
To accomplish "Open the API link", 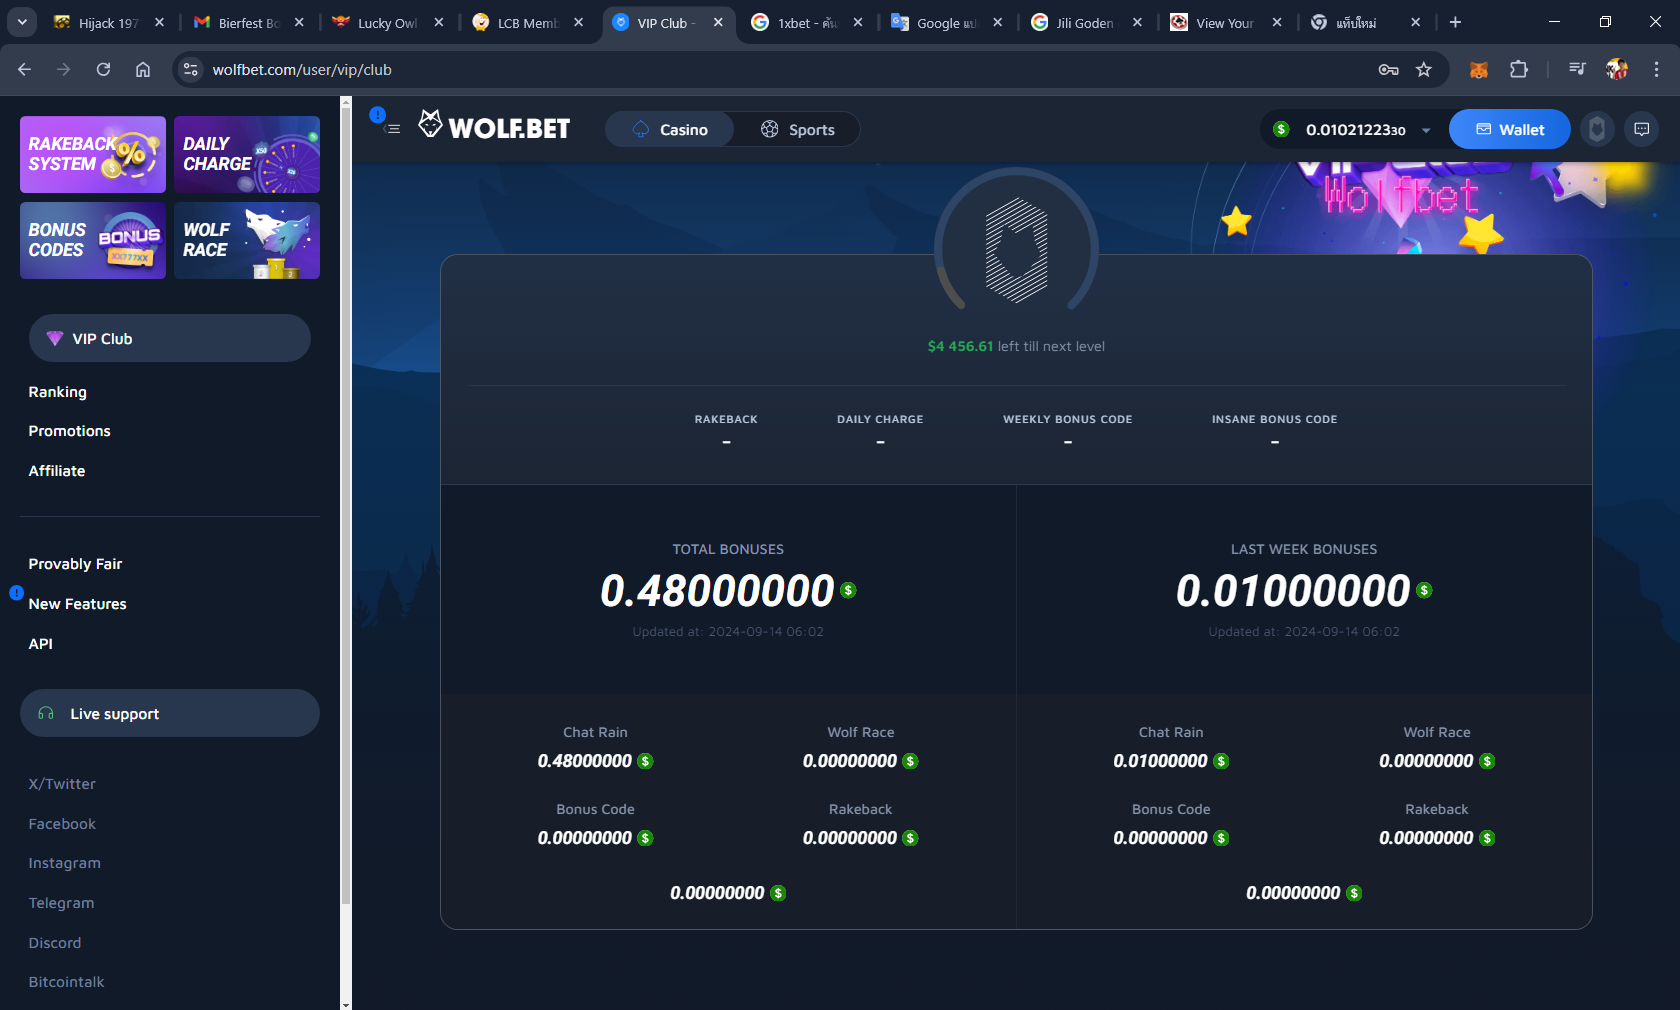I will click(x=41, y=644).
